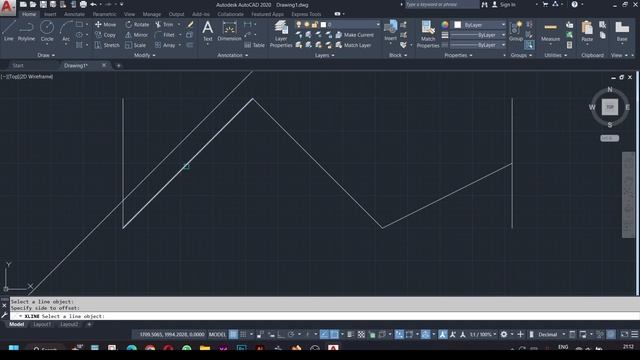The height and width of the screenshot is (360, 640).
Task: Select the Text annotation tool
Action: pos(207,31)
